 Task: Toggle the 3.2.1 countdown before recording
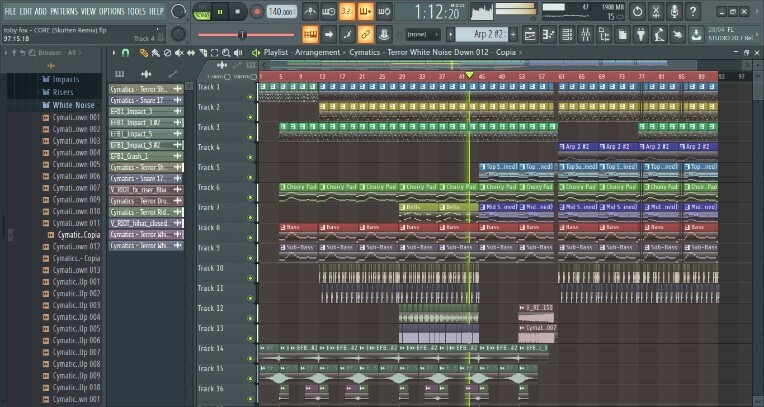pos(347,12)
